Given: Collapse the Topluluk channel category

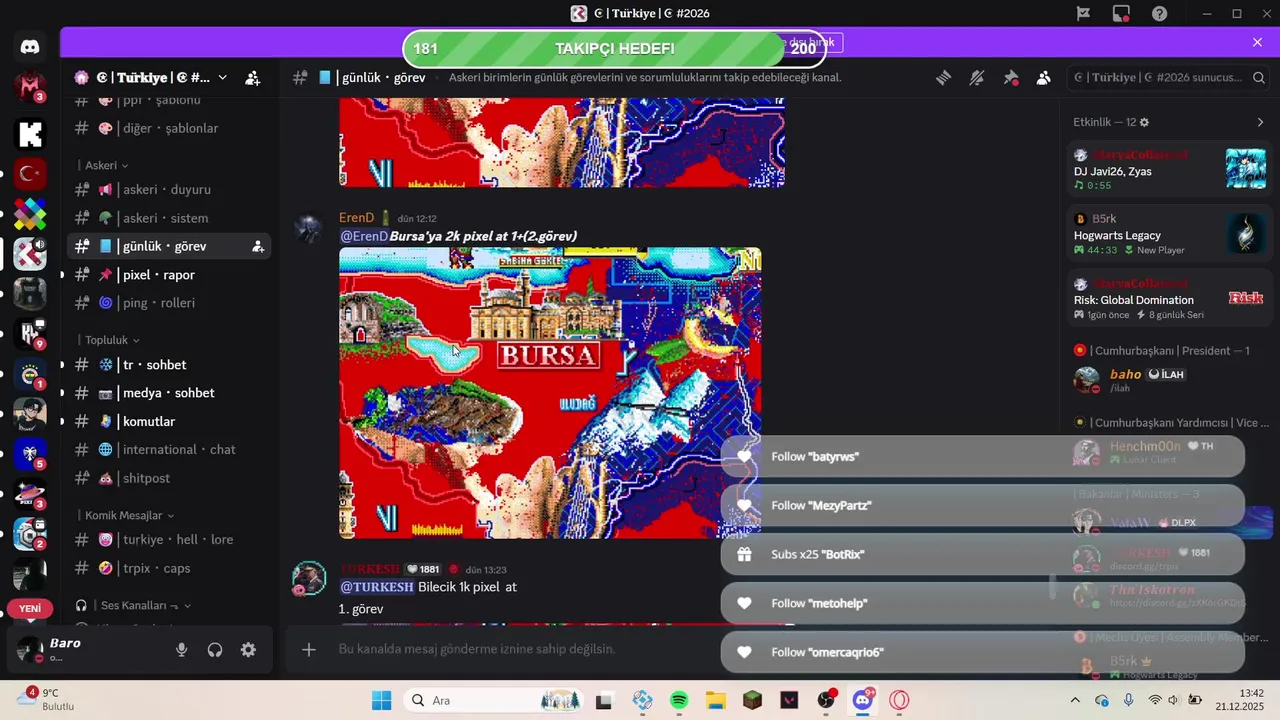Looking at the screenshot, I should (112, 340).
